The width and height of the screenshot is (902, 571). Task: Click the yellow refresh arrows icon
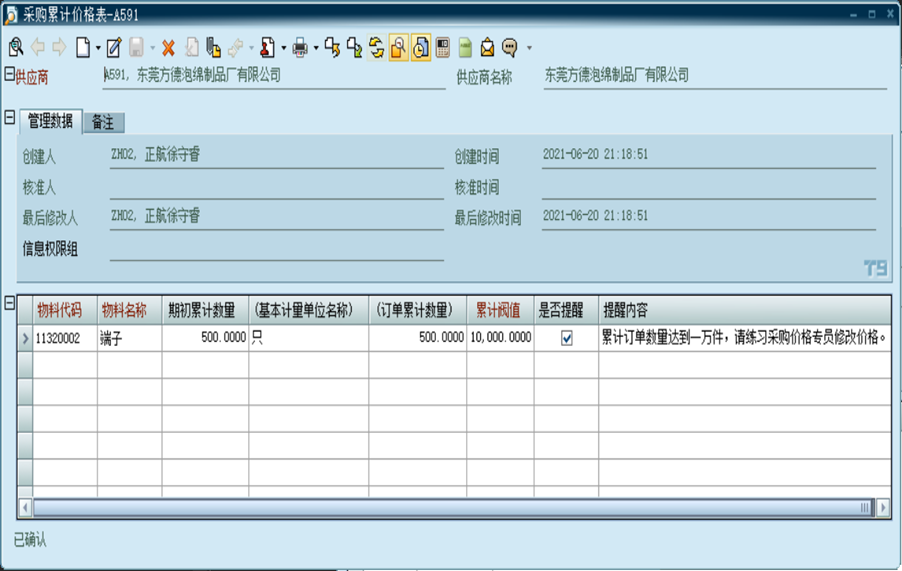pyautogui.click(x=376, y=47)
